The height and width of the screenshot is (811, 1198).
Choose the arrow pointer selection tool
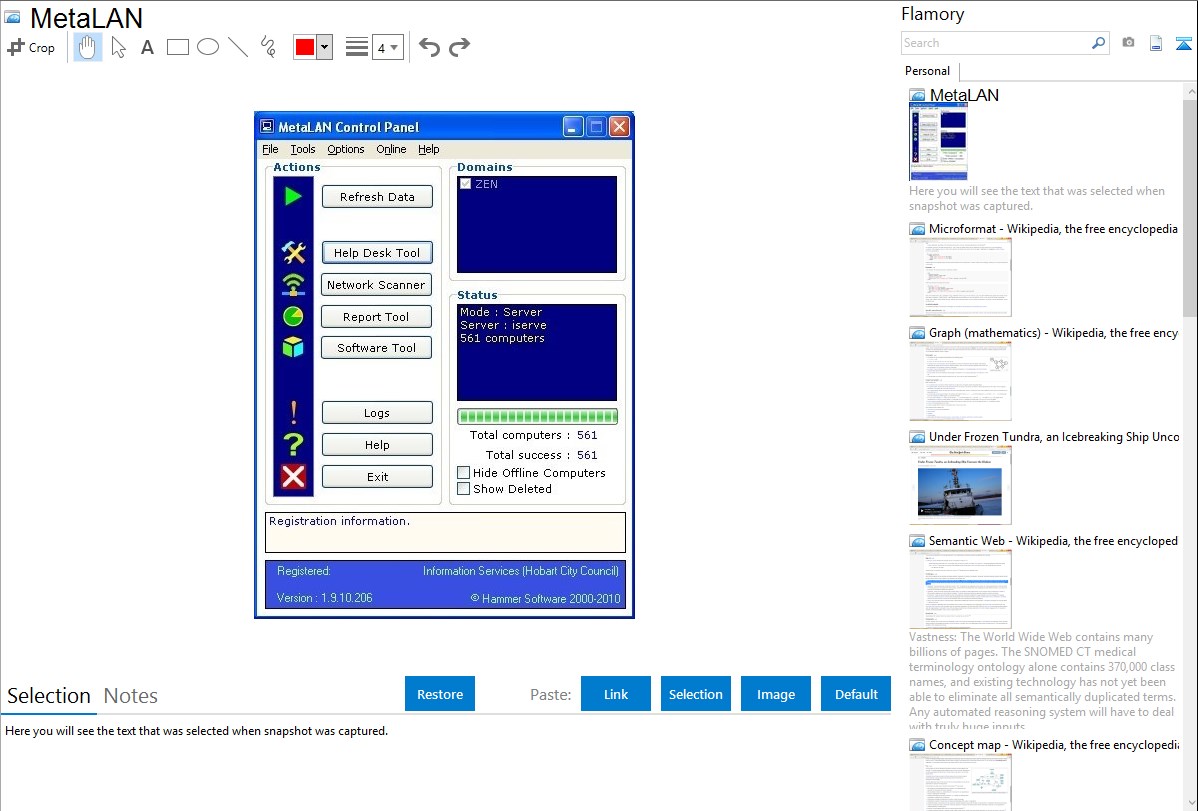pyautogui.click(x=118, y=47)
